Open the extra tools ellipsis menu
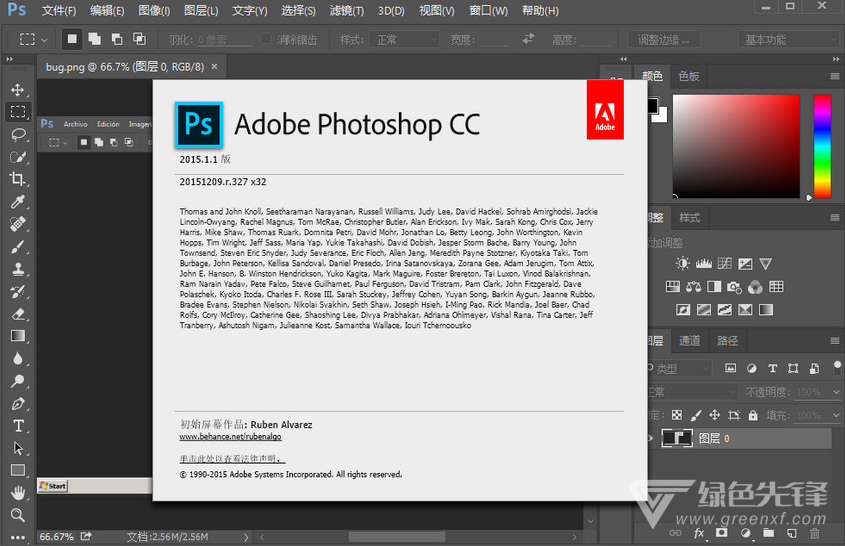845x546 pixels. click(x=18, y=537)
